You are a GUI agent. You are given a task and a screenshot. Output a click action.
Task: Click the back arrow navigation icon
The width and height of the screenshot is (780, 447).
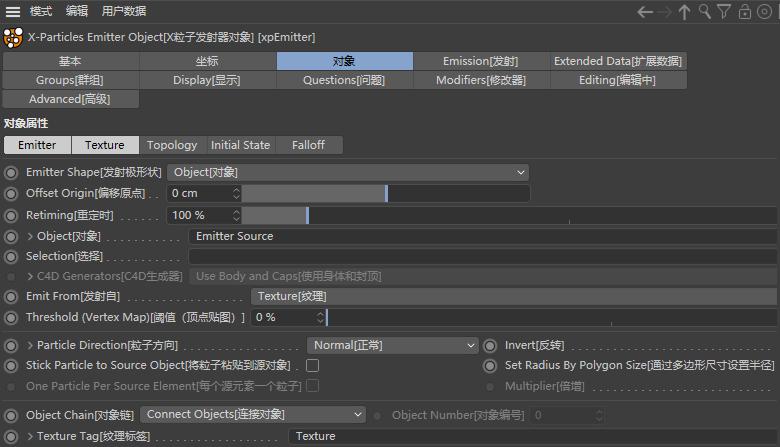coord(645,12)
